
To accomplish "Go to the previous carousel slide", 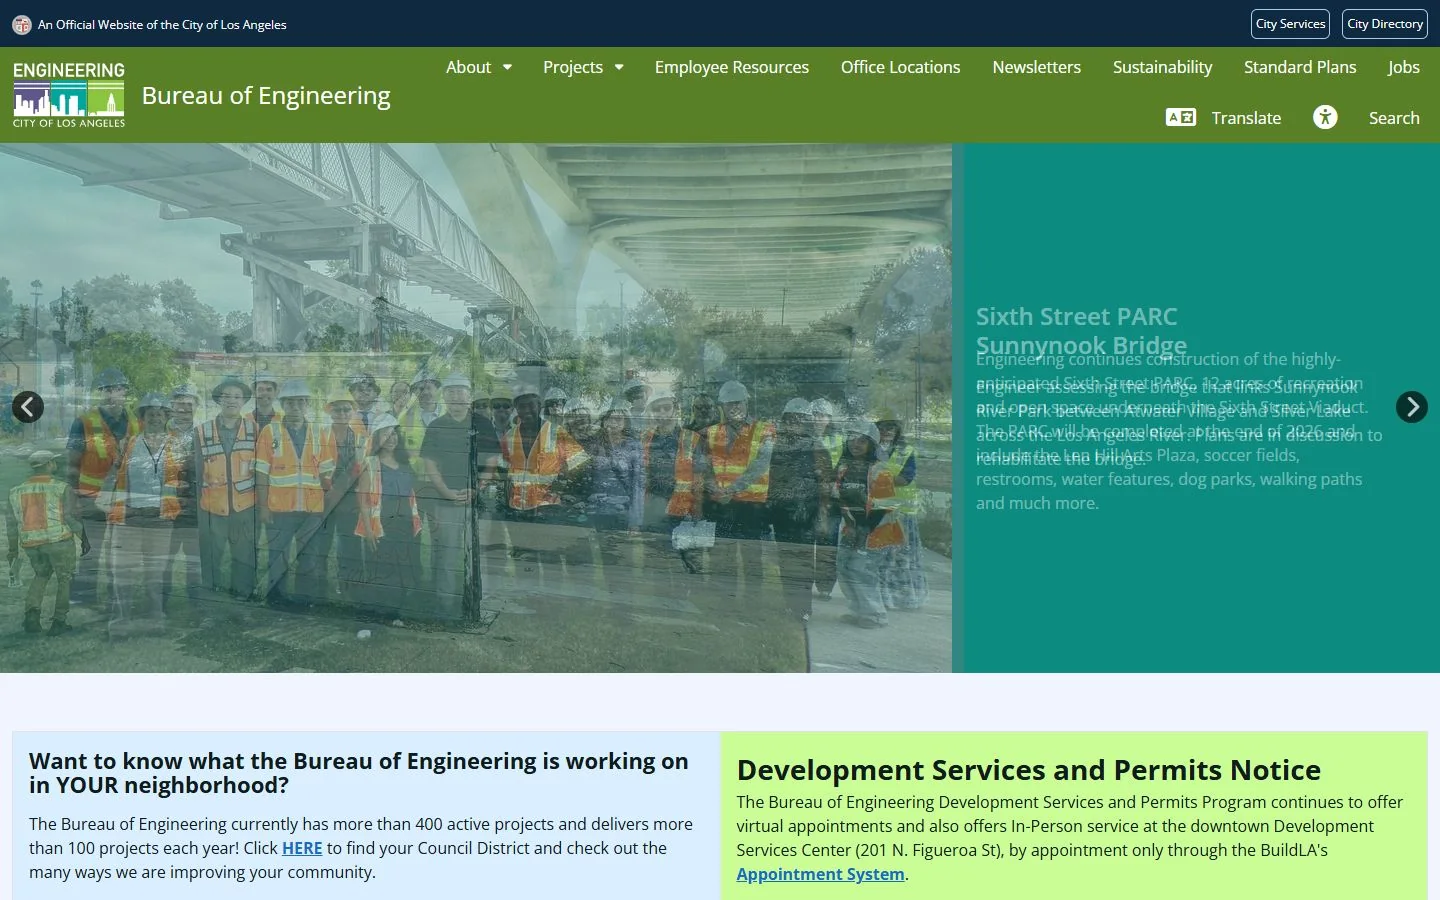I will (x=28, y=407).
